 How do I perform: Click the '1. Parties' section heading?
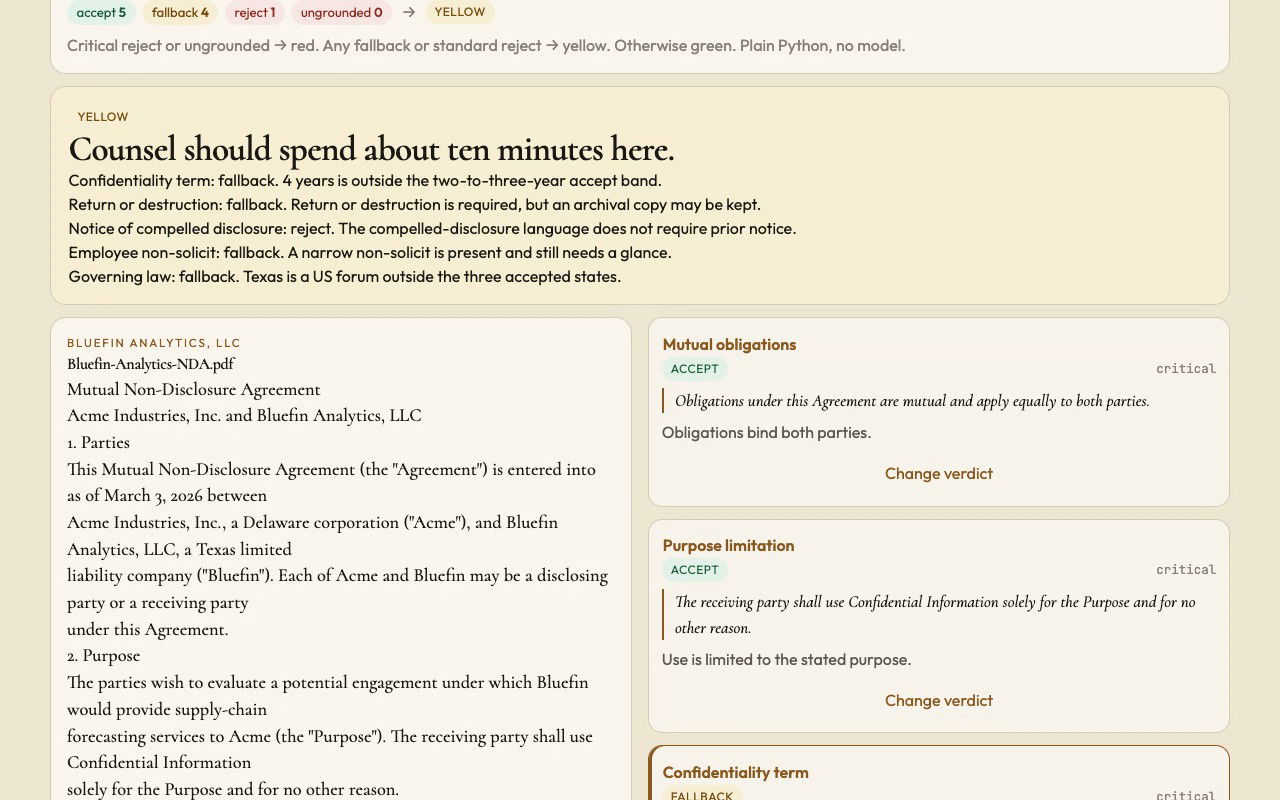pos(98,443)
